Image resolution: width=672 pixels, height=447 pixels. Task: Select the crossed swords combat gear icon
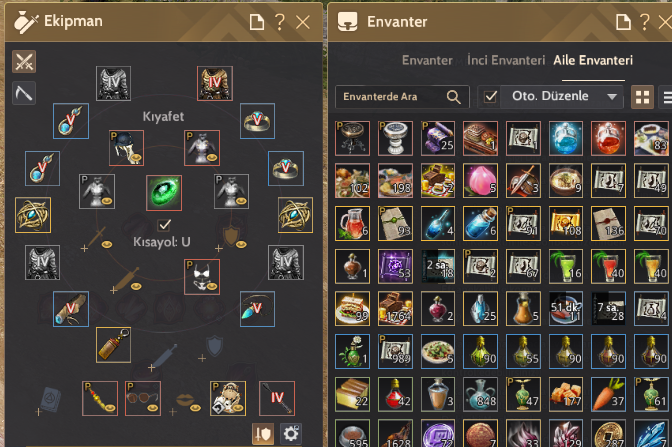pos(24,61)
